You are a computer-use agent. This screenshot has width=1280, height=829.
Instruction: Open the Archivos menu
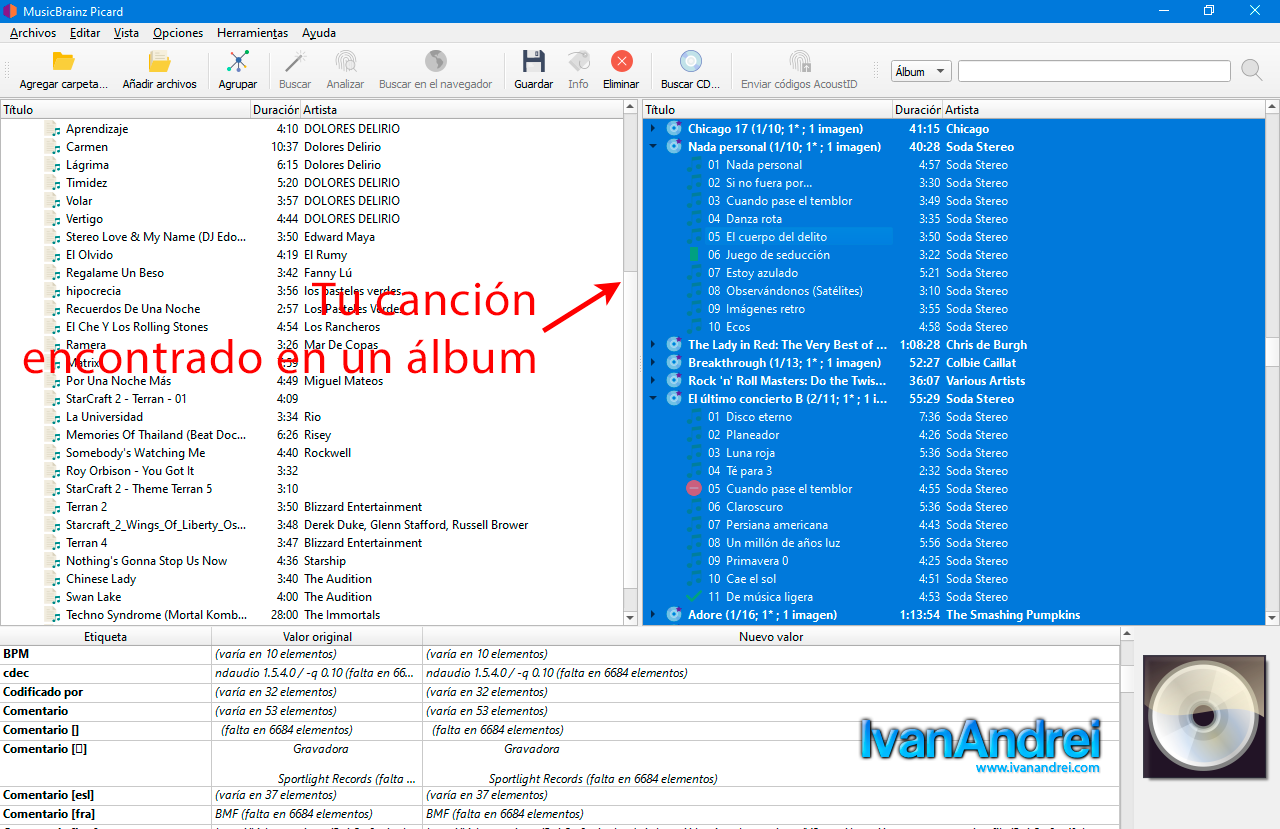click(33, 33)
